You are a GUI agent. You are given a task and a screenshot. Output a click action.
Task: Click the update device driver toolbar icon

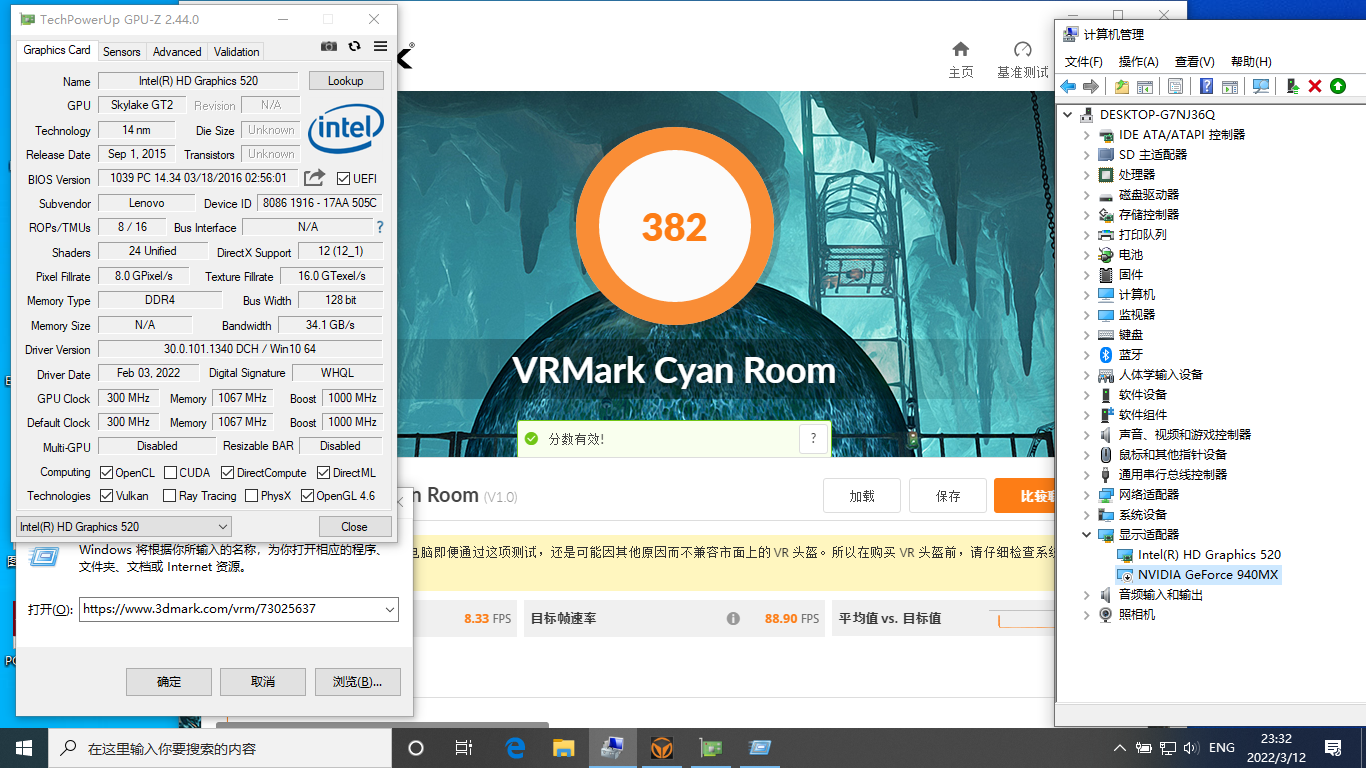(1292, 87)
